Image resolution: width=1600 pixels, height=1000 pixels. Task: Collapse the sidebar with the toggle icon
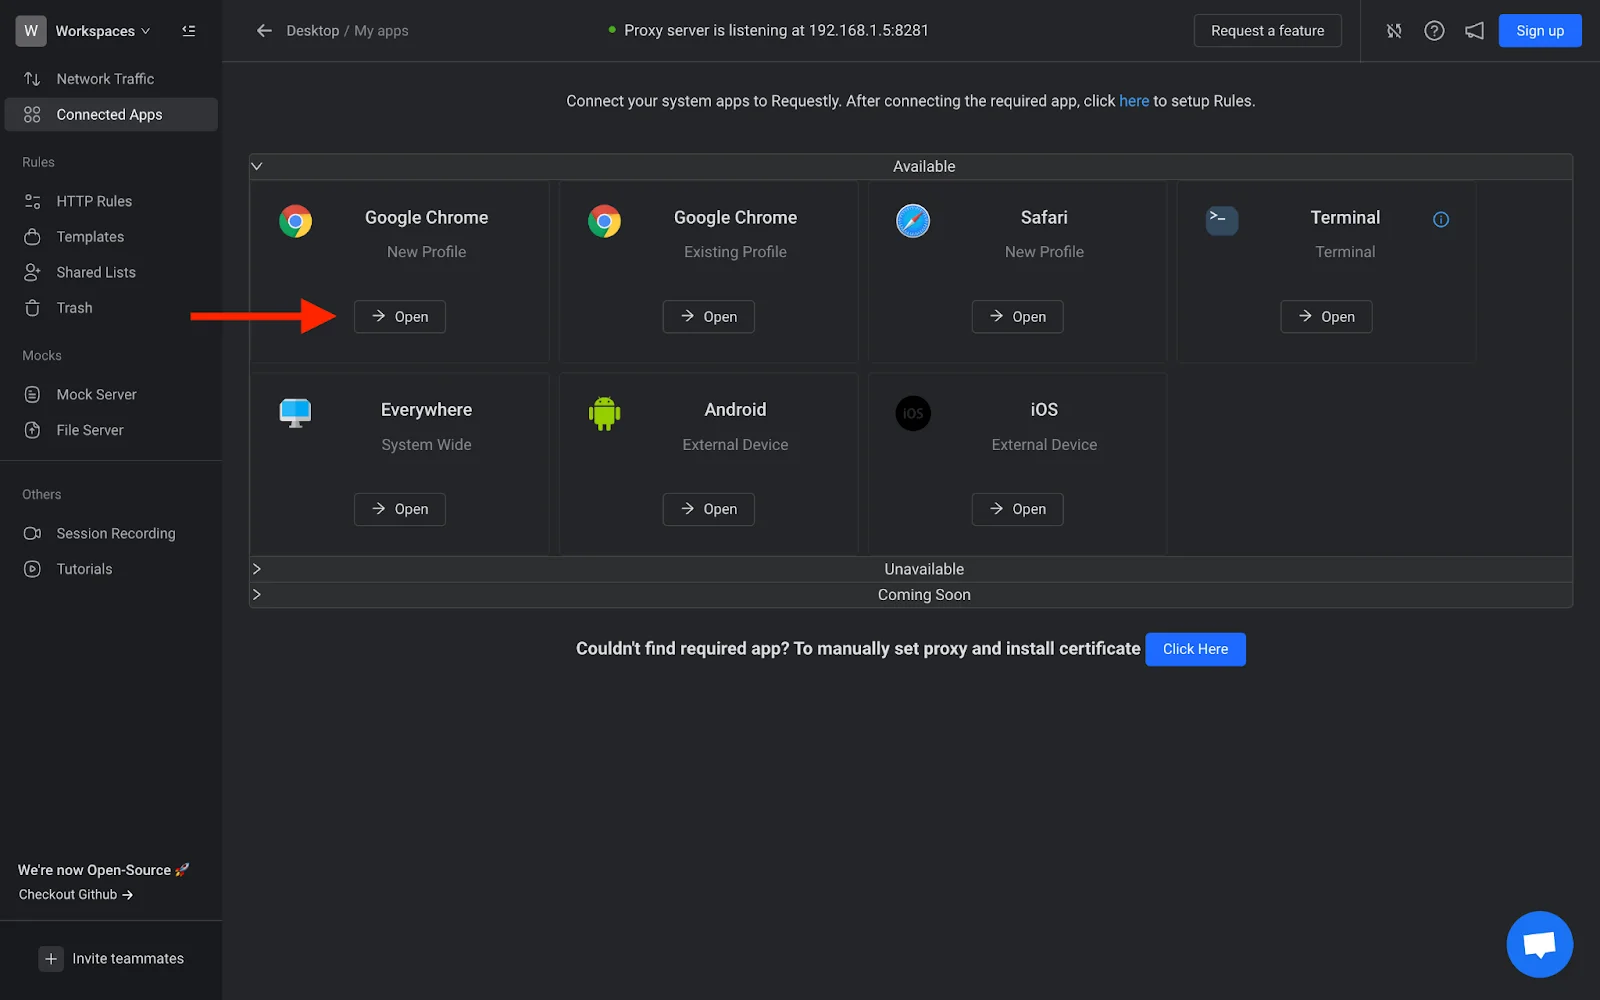point(188,31)
